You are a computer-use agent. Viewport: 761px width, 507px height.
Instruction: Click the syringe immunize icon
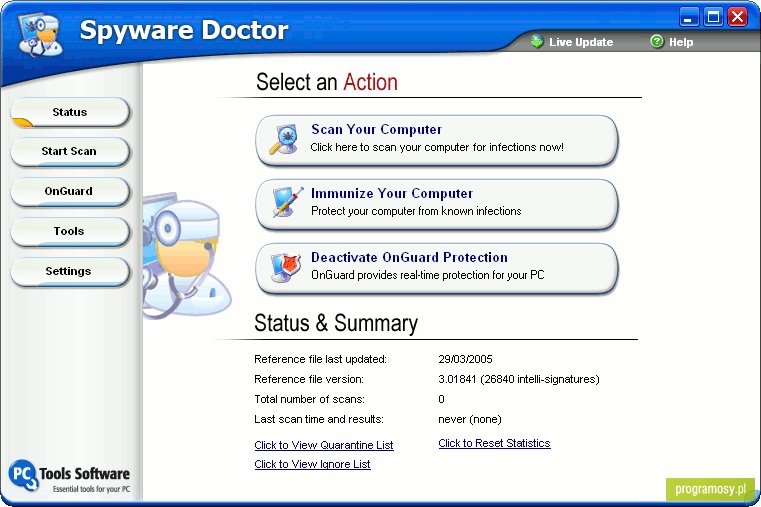(x=287, y=202)
